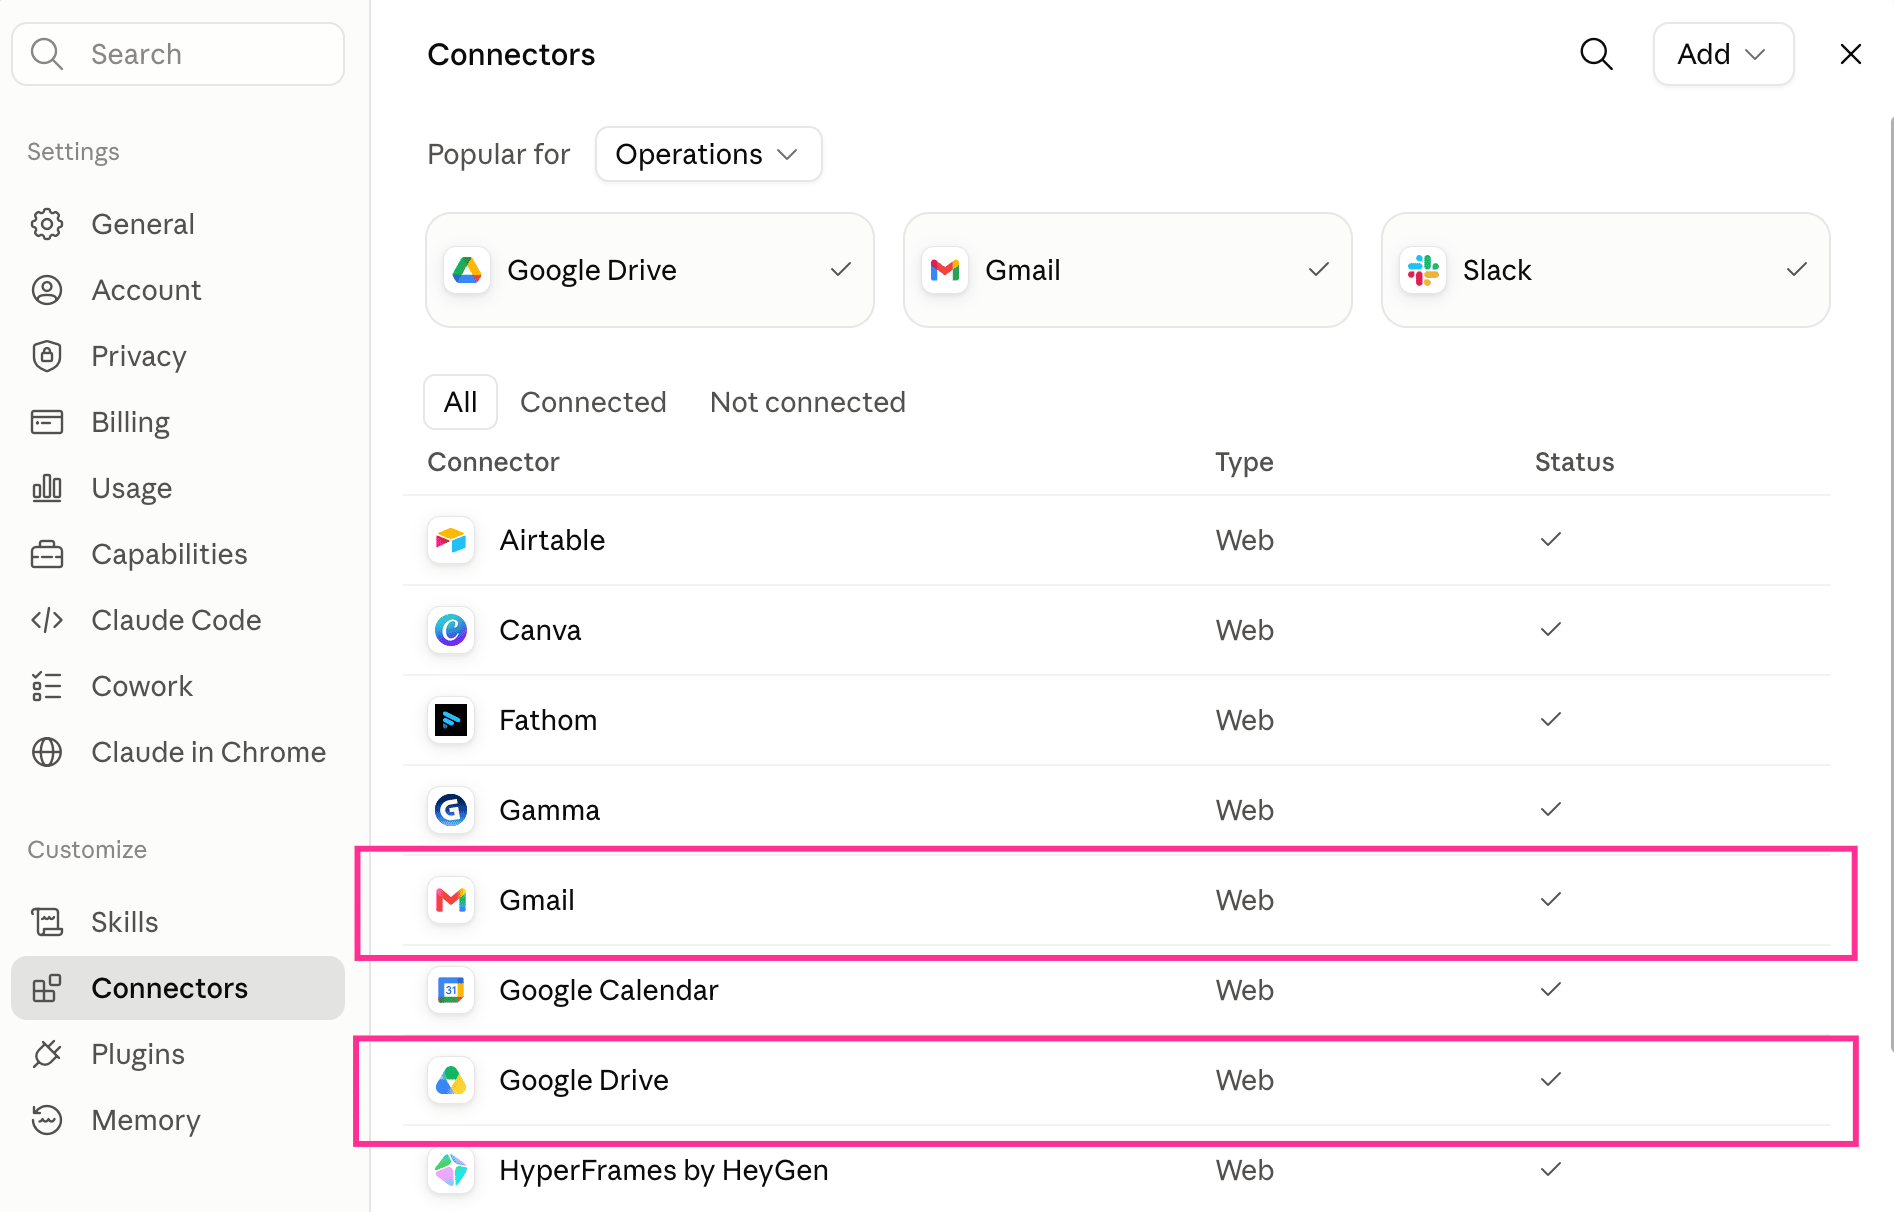The width and height of the screenshot is (1894, 1212).
Task: Click the Status column header
Action: [1574, 462]
